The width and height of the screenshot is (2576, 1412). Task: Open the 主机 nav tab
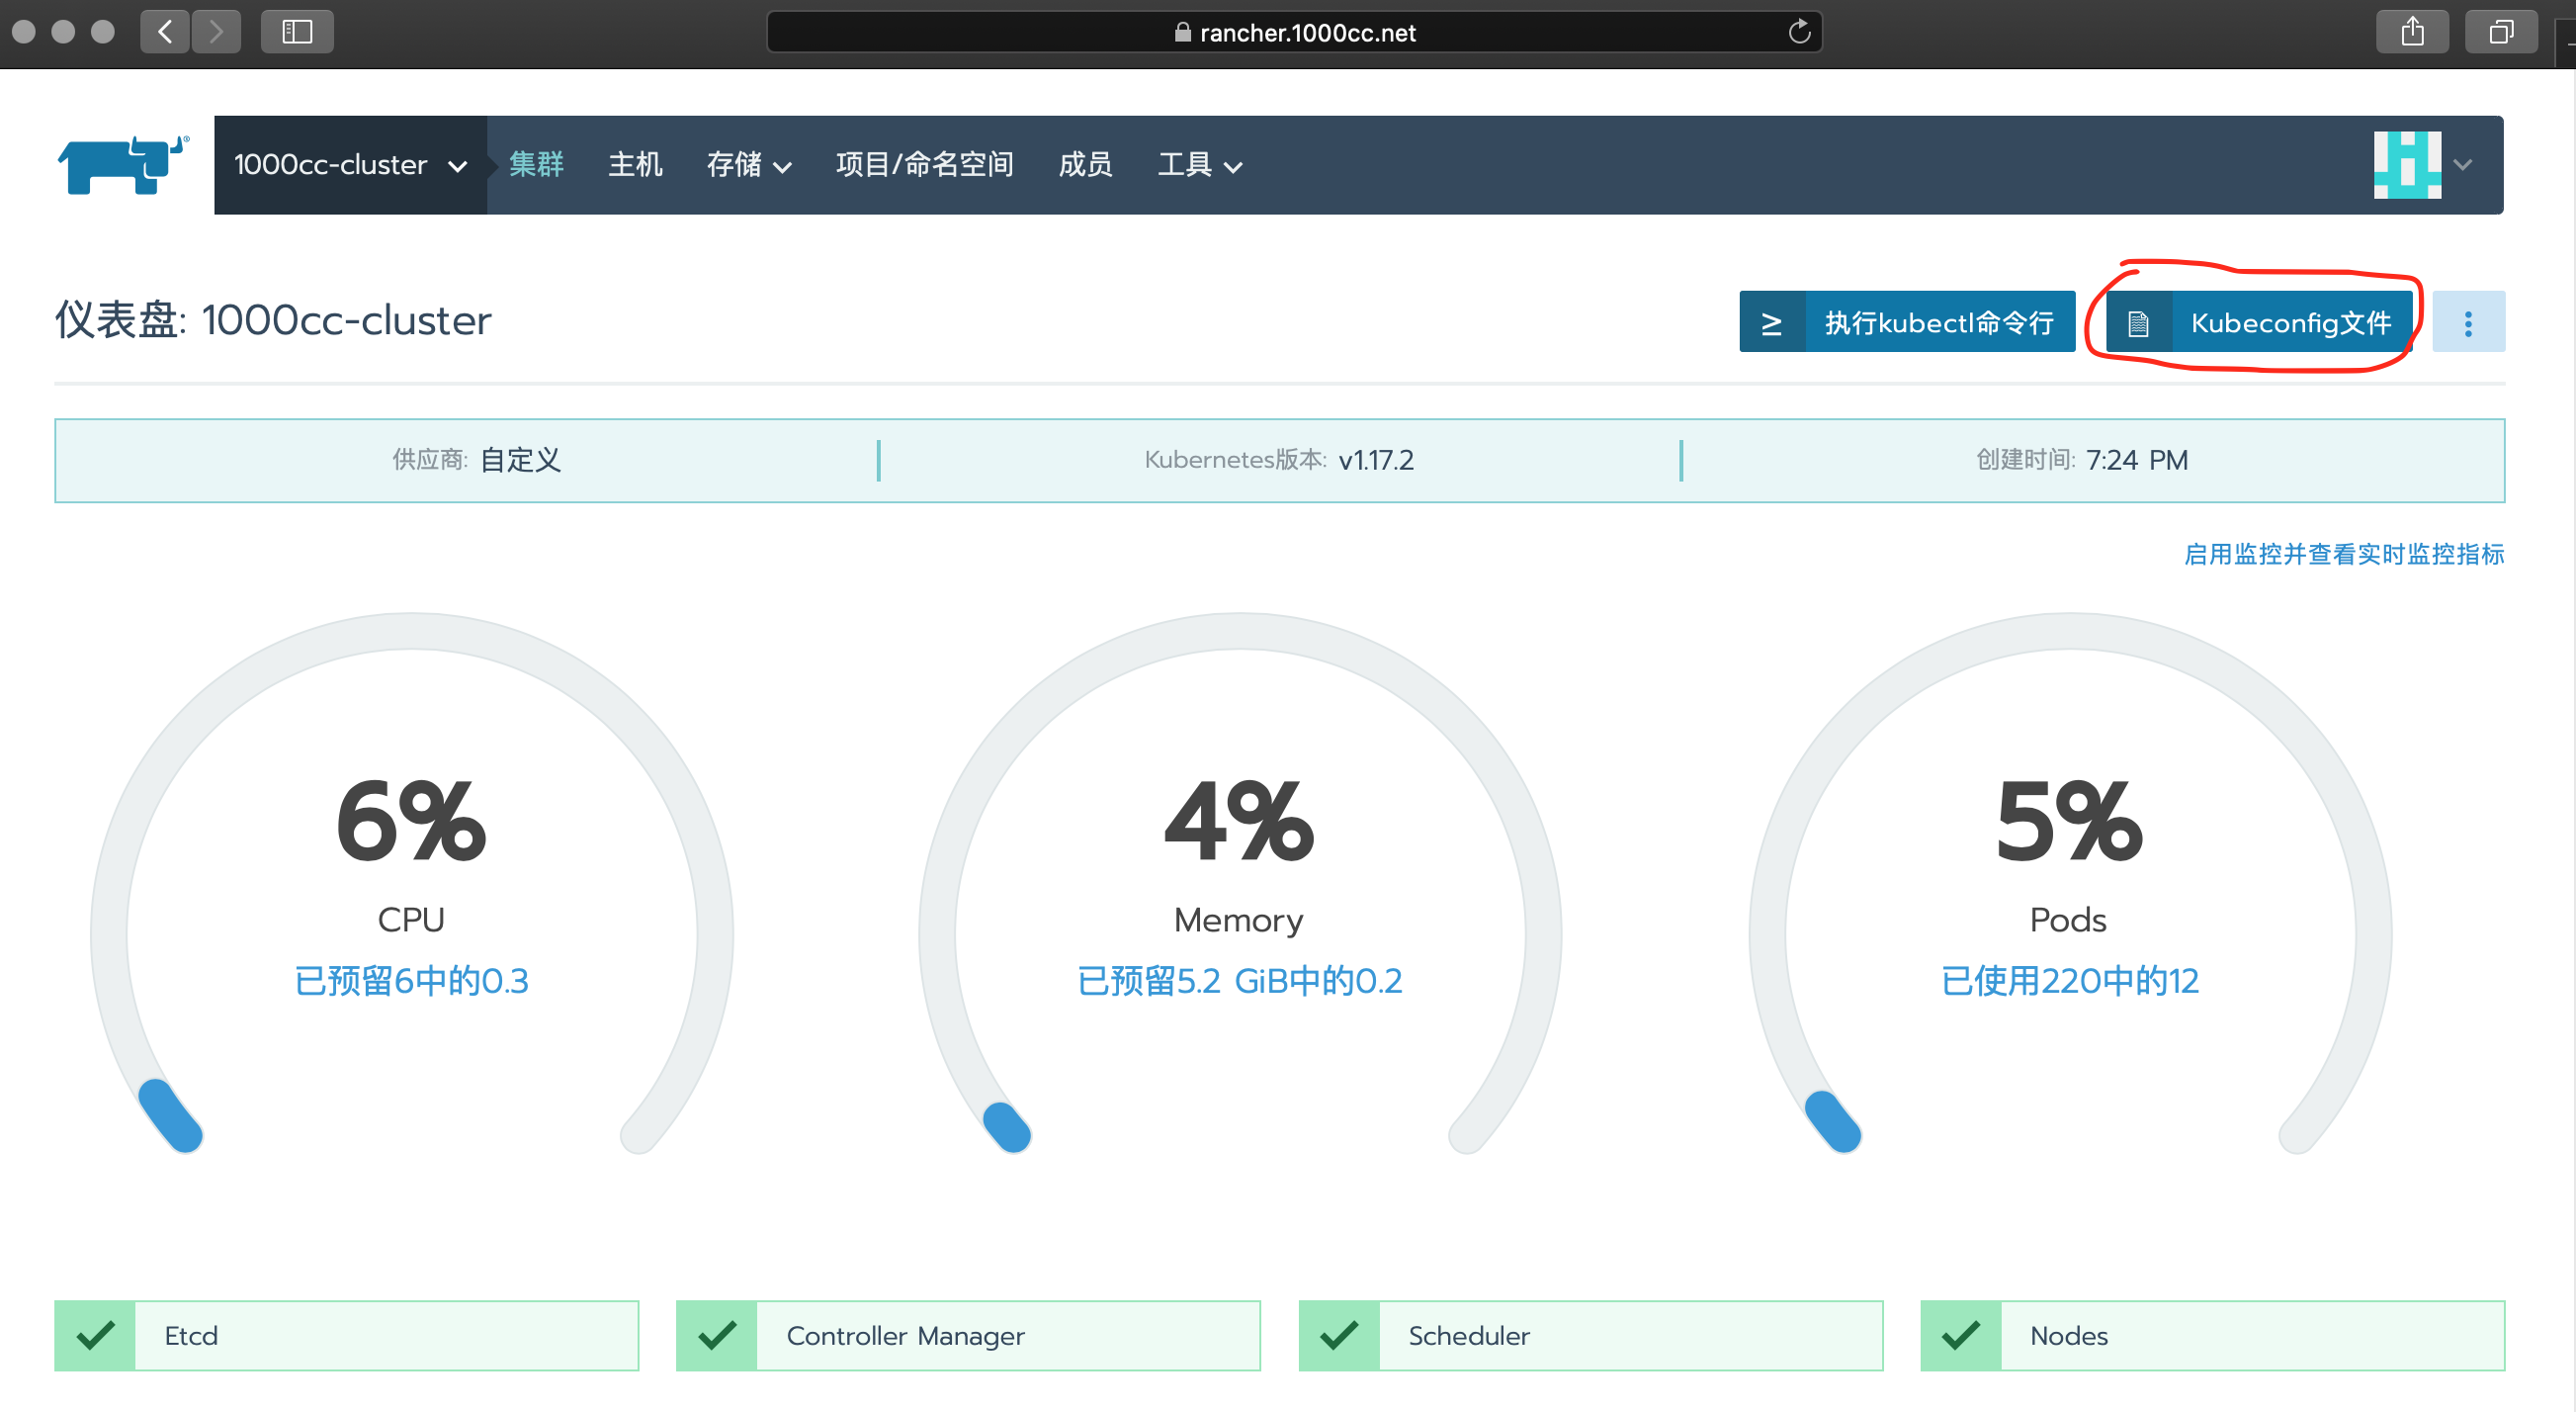635,165
